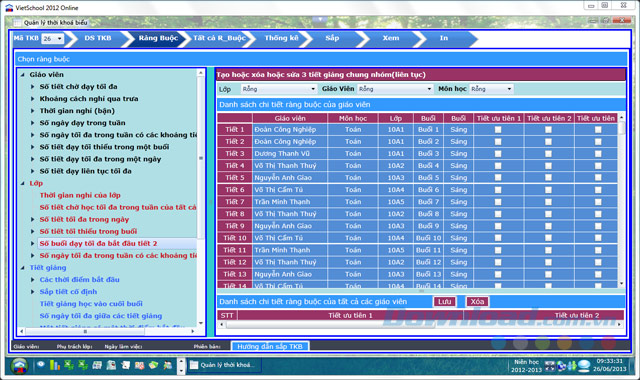
Task: Click the Lưu button
Action: tap(444, 302)
